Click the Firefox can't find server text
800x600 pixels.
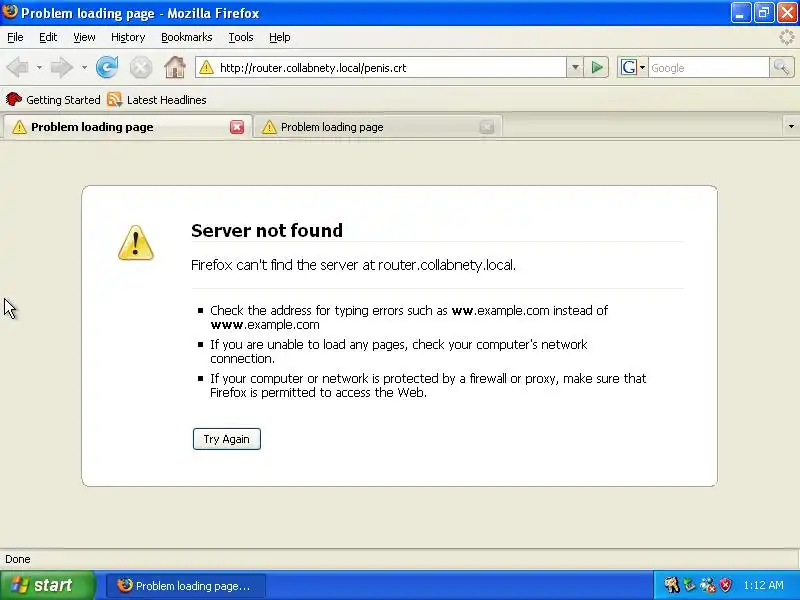353,265
